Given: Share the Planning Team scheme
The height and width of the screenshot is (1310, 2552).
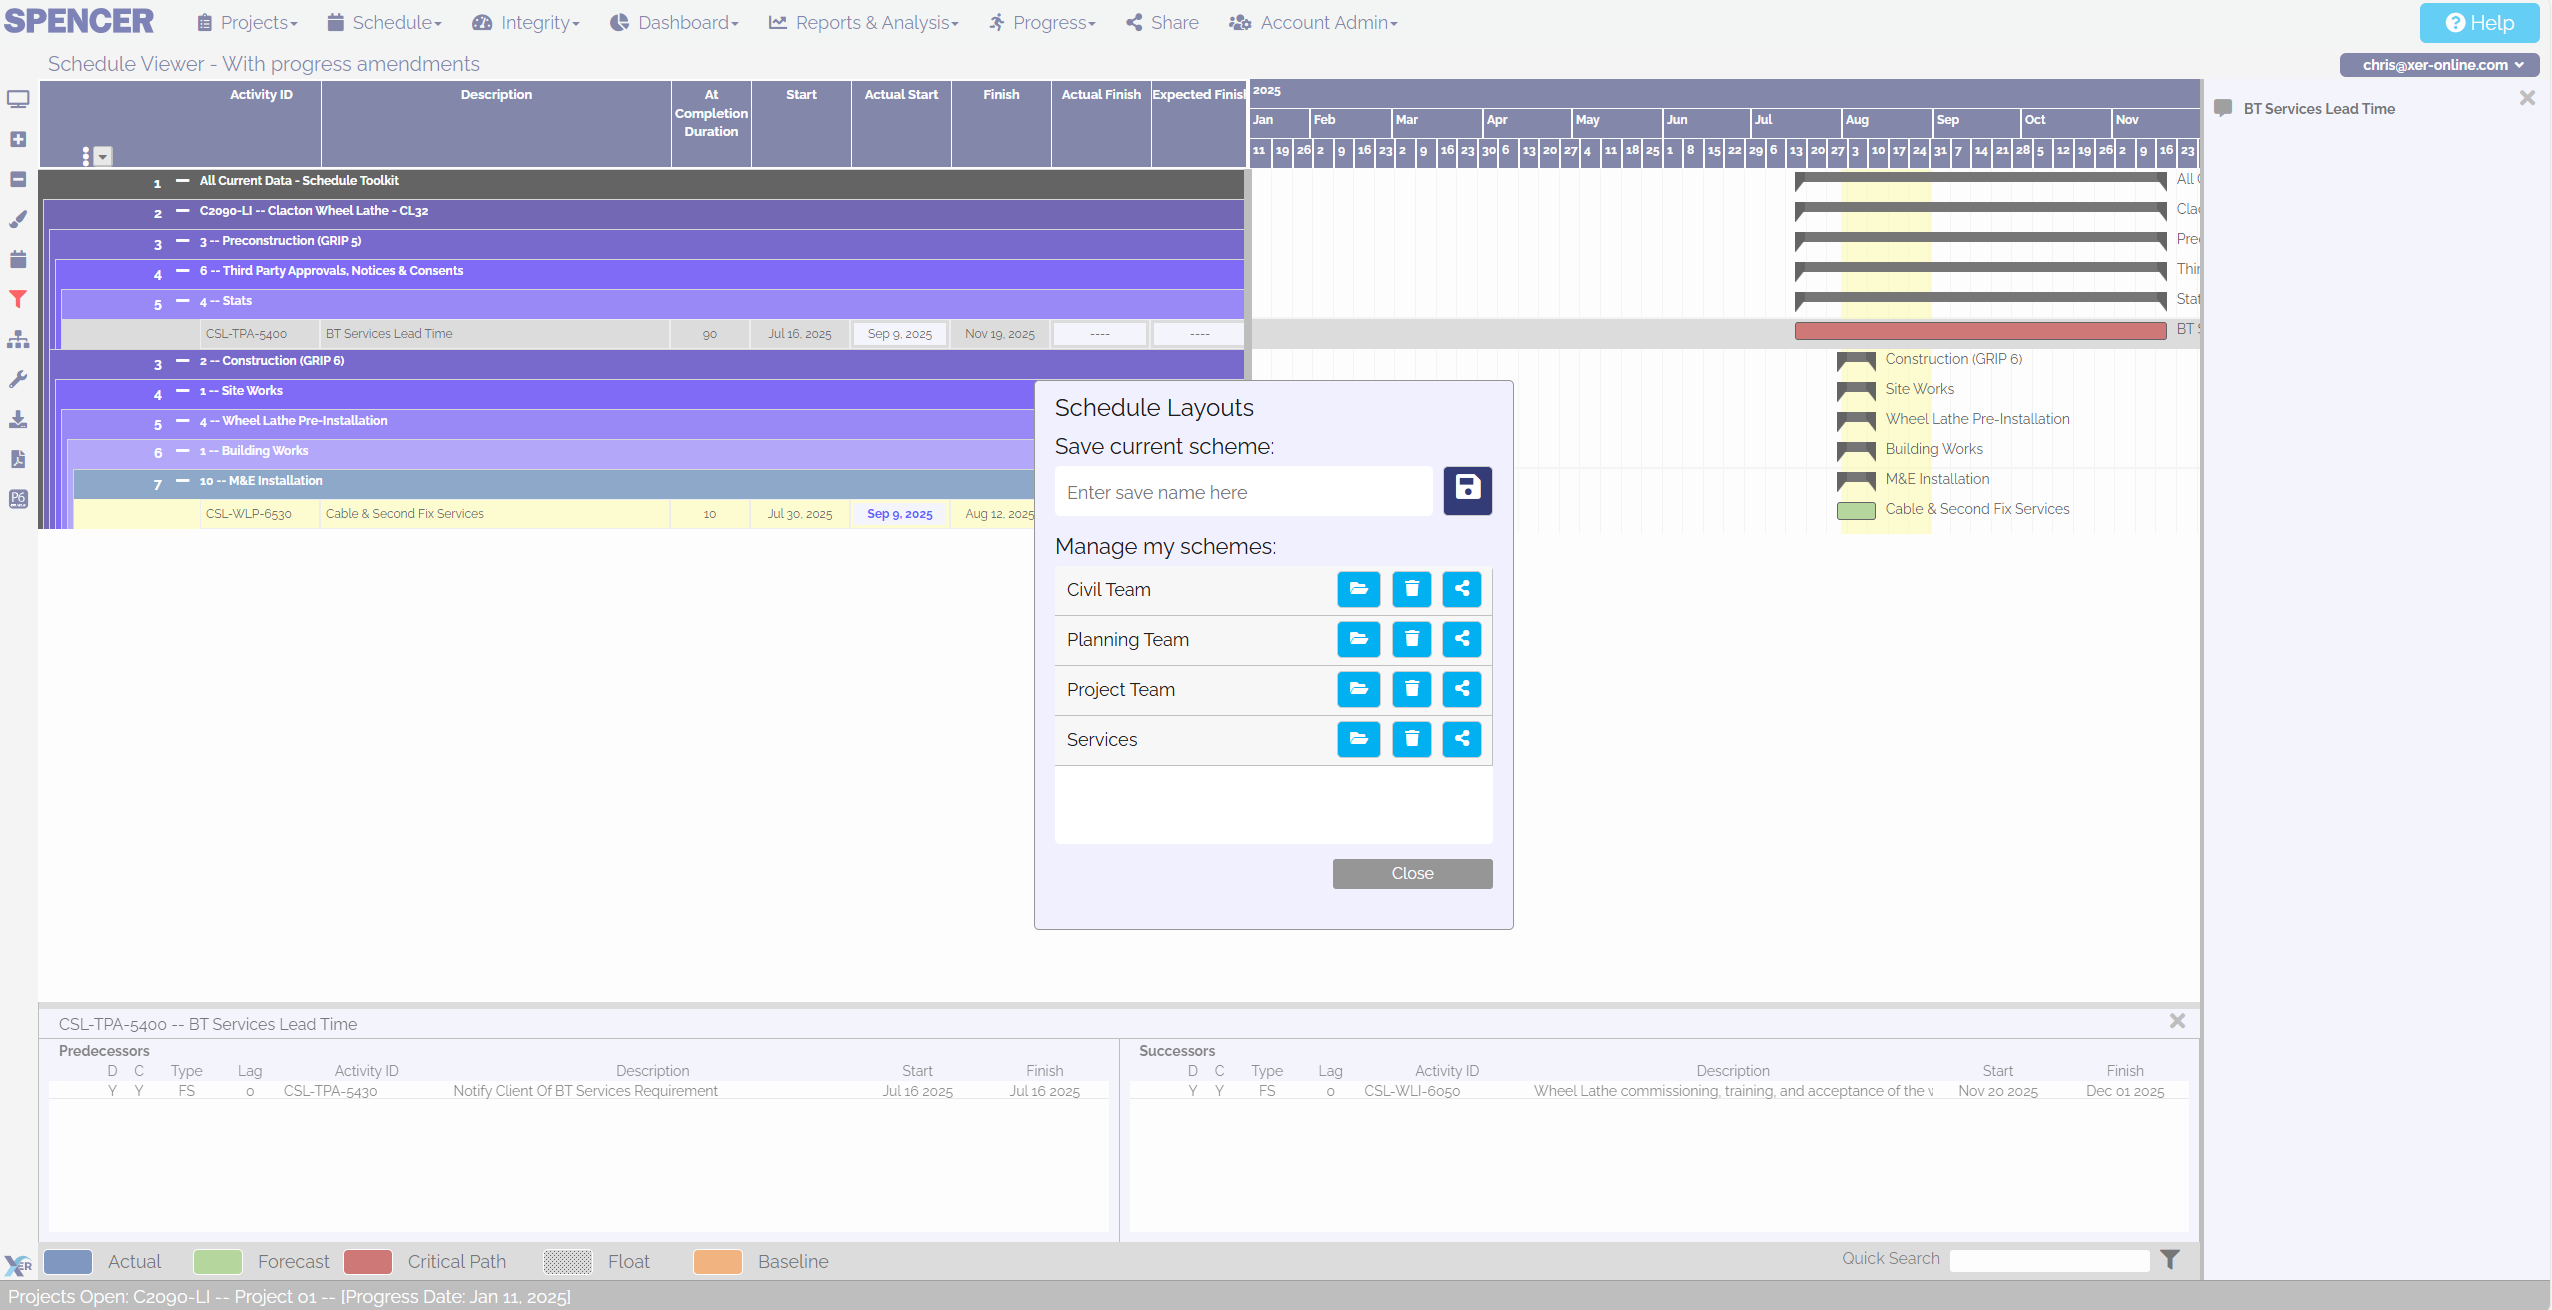Looking at the screenshot, I should [x=1461, y=639].
